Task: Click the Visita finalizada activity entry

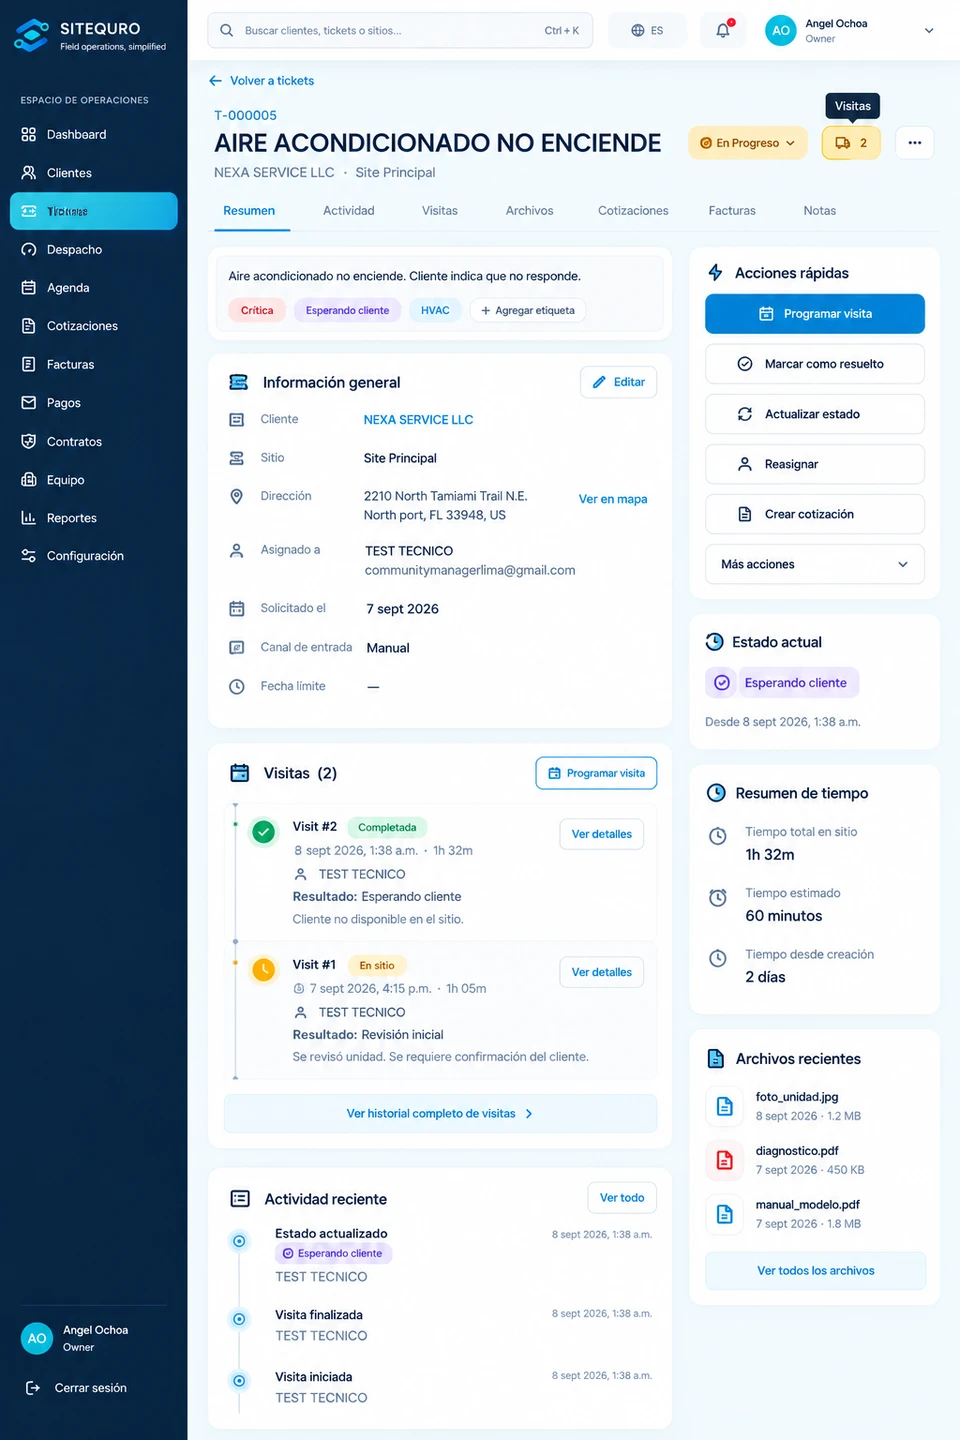Action: [x=319, y=1315]
